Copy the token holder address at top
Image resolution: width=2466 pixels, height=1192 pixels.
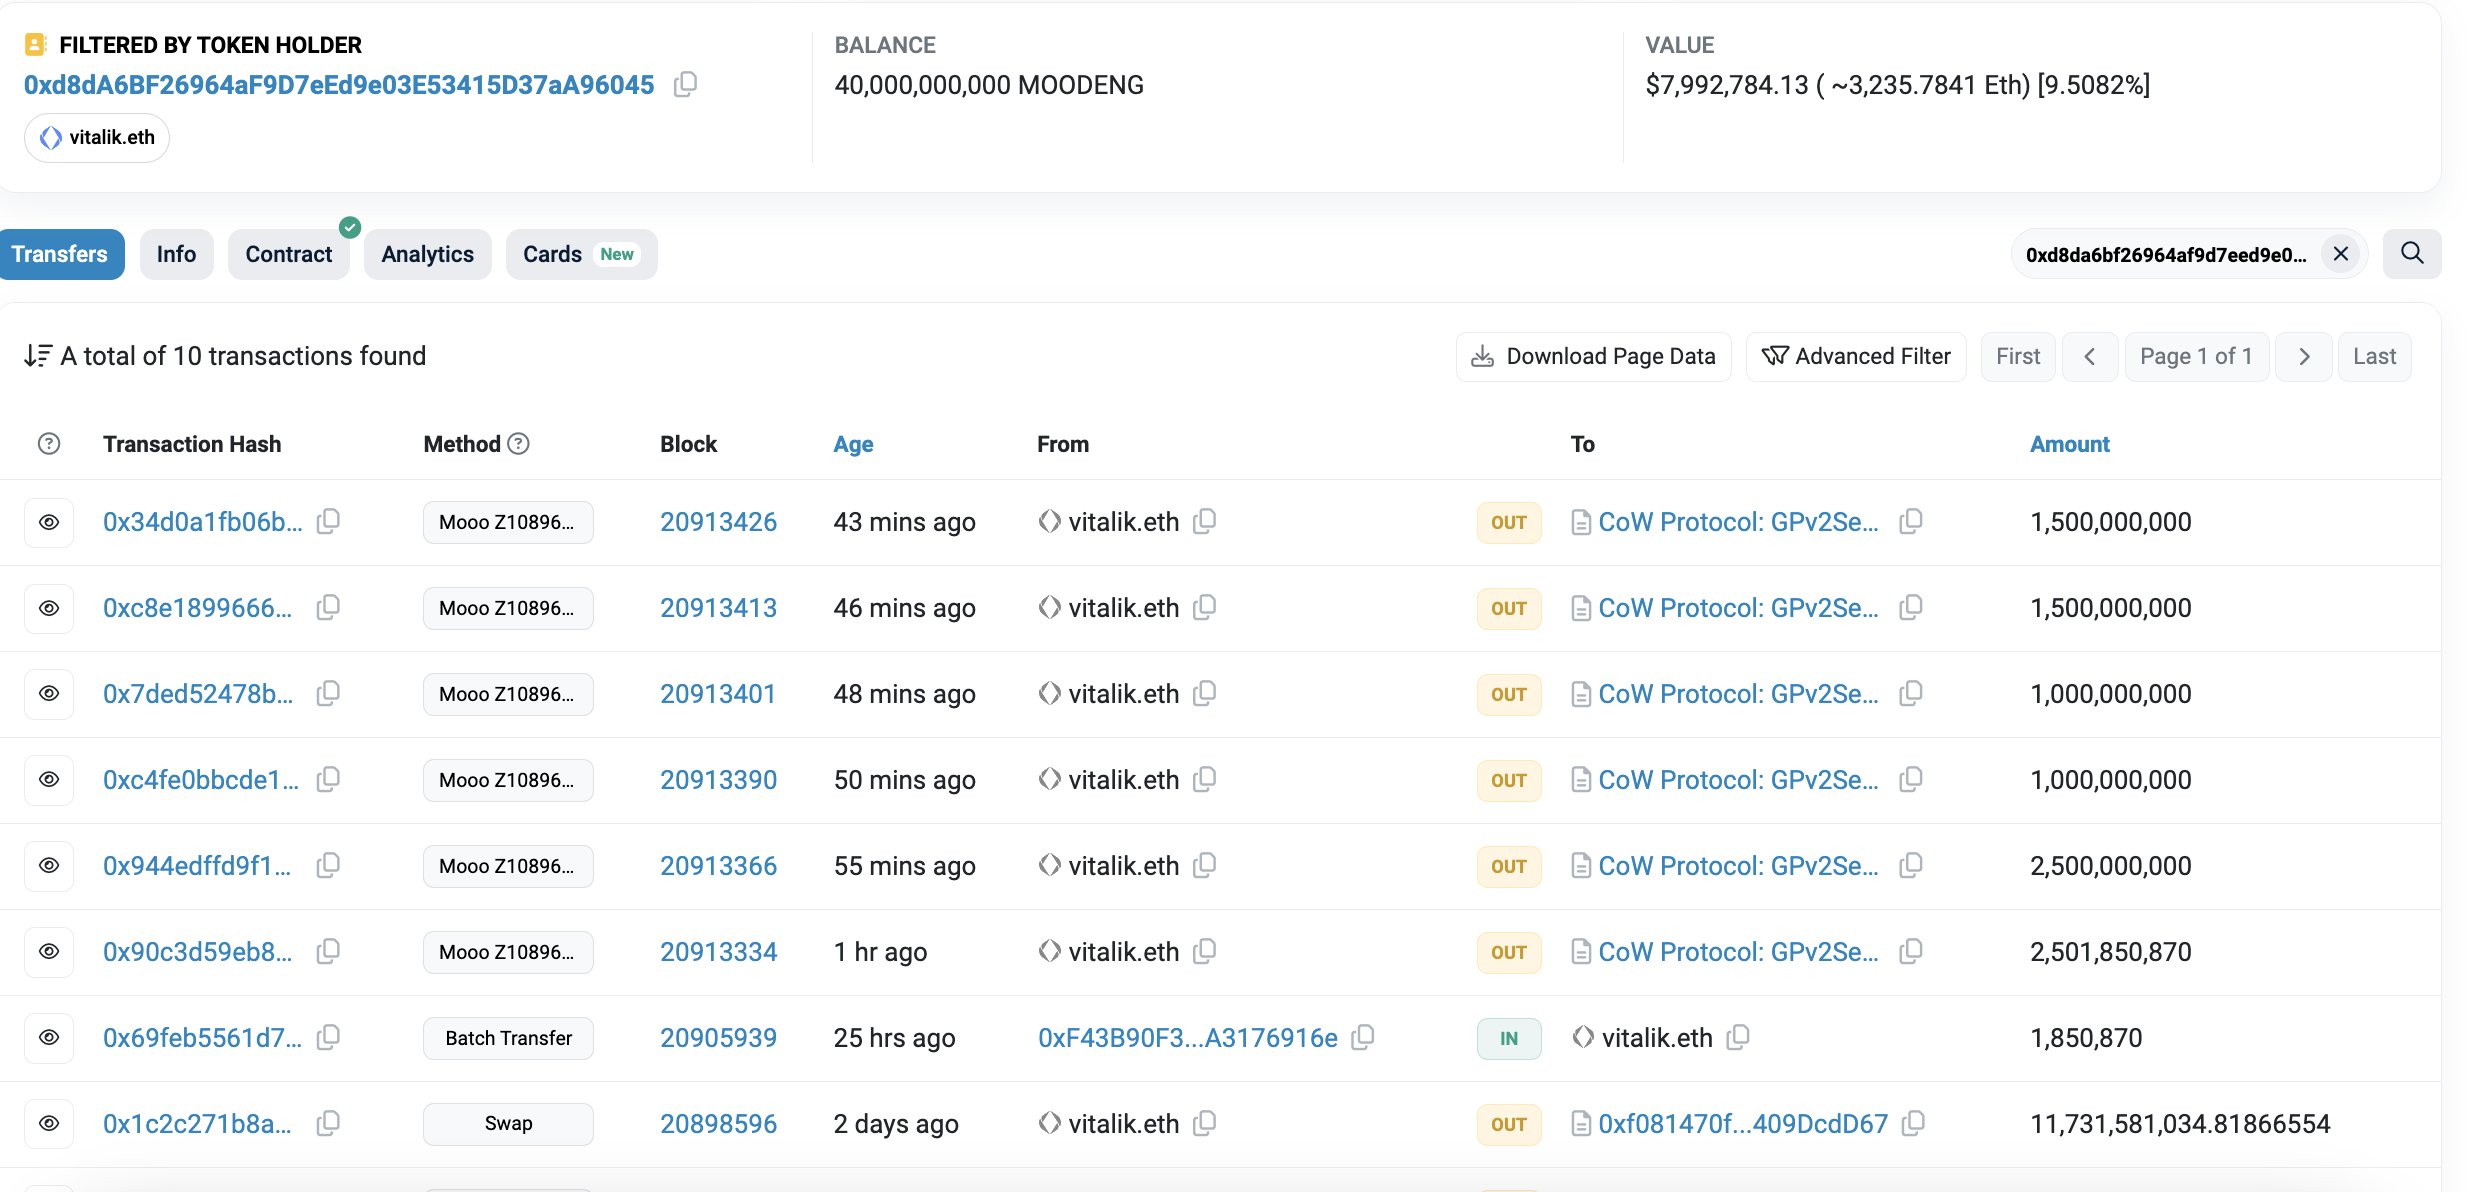(x=685, y=85)
